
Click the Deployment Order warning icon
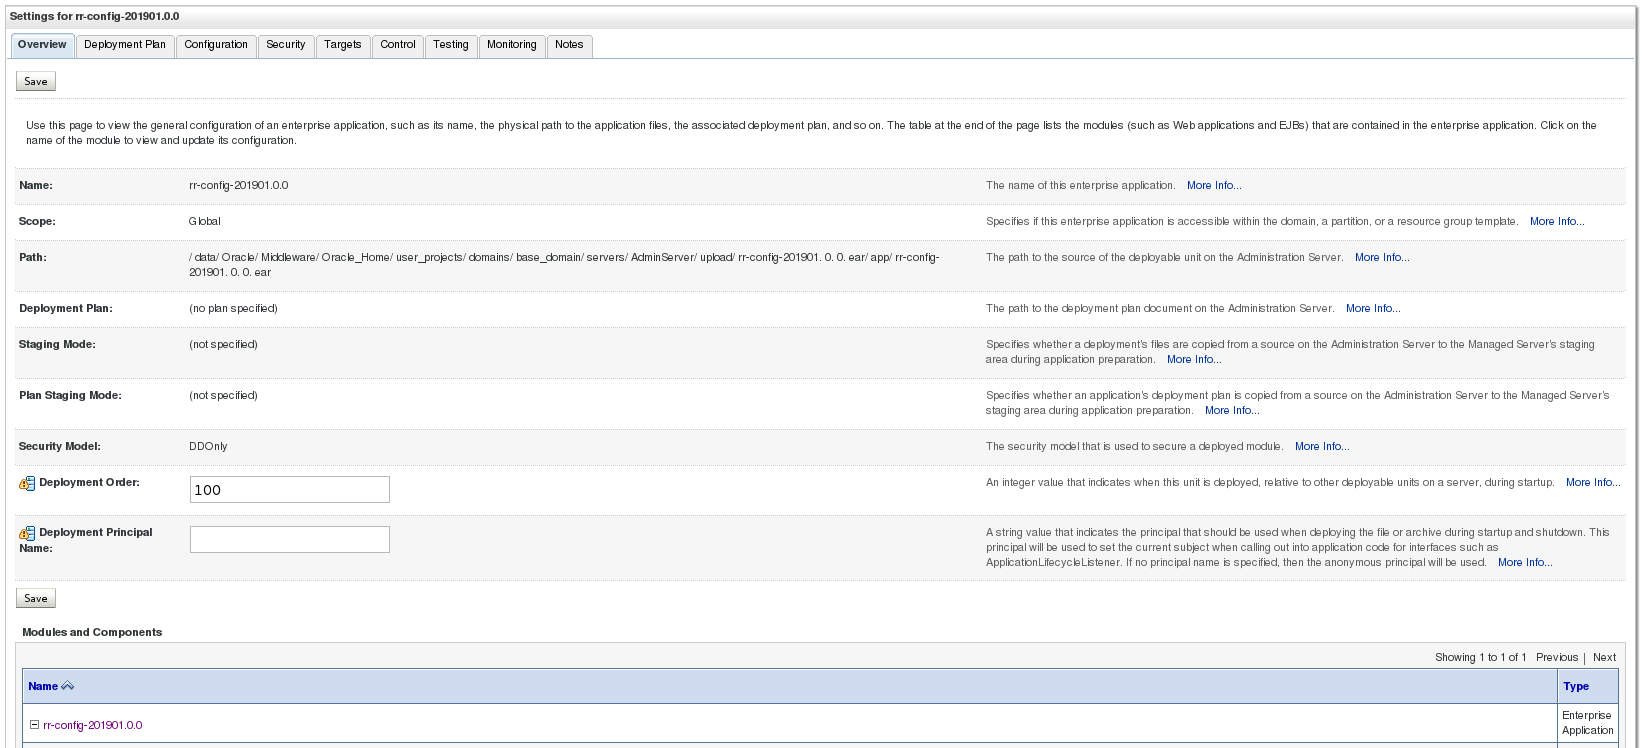(27, 484)
